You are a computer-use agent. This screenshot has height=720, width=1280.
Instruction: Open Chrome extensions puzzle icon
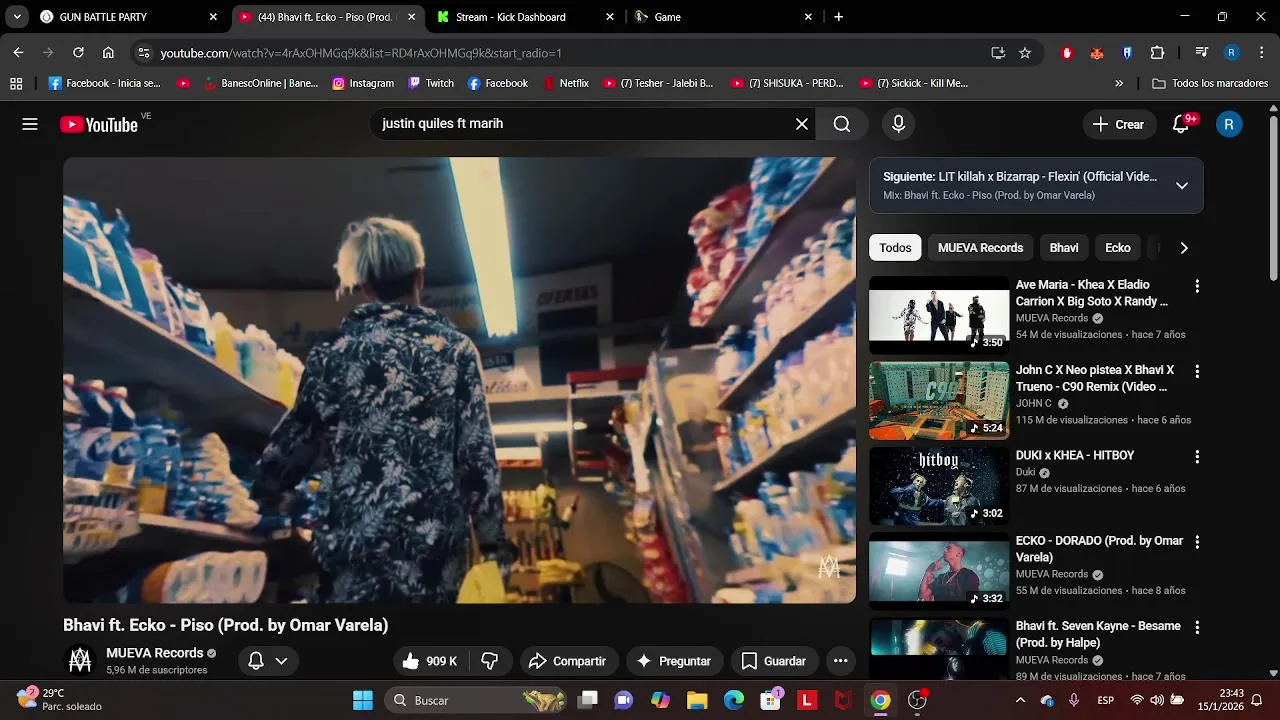[1158, 53]
